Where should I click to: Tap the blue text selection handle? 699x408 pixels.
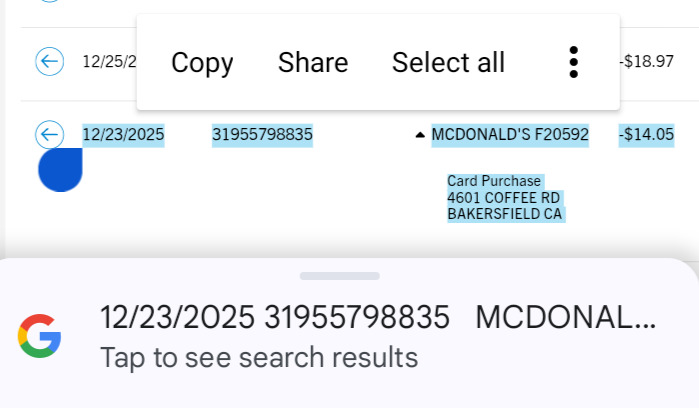pos(60,170)
